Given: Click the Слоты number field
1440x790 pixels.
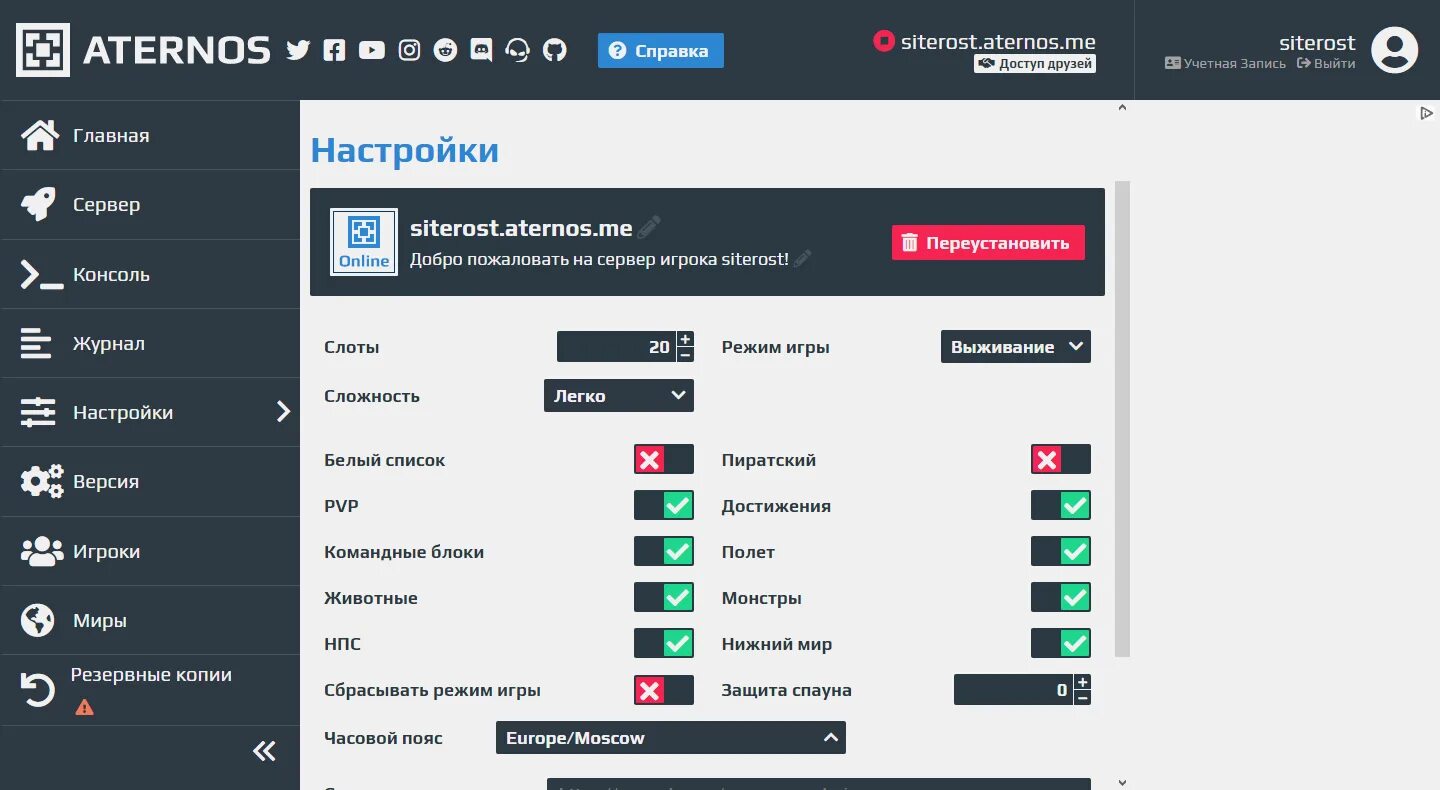Looking at the screenshot, I should click(x=617, y=347).
